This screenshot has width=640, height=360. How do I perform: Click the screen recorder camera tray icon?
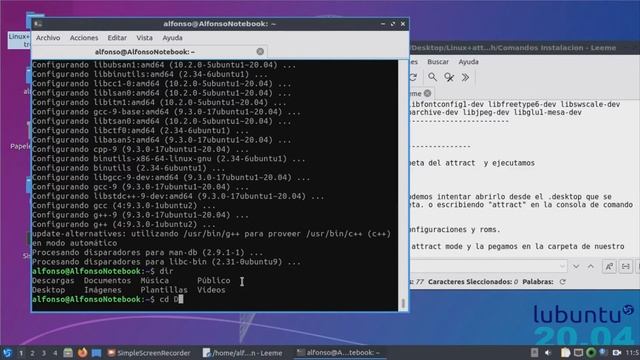(x=616, y=353)
